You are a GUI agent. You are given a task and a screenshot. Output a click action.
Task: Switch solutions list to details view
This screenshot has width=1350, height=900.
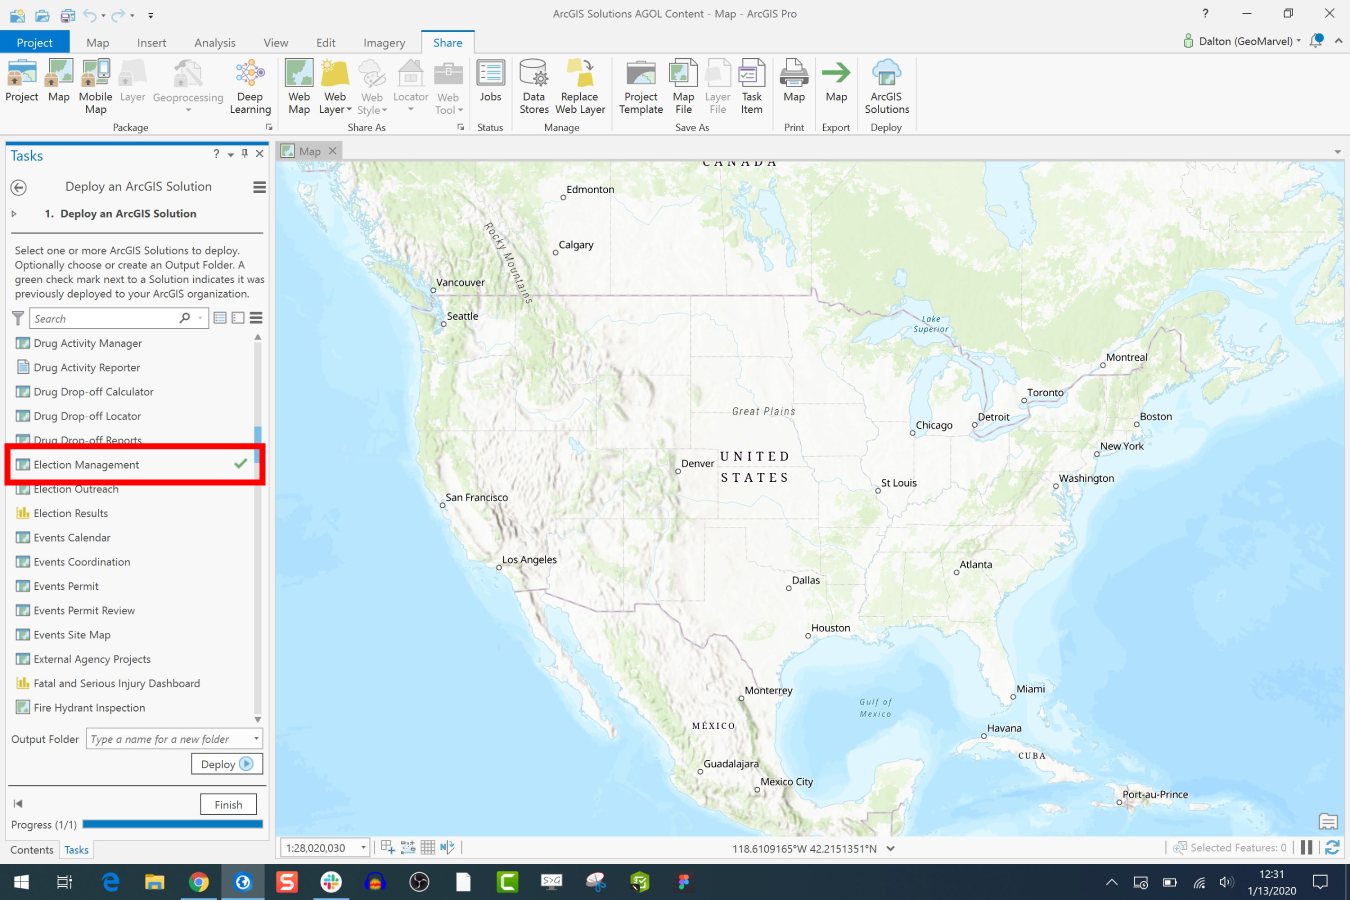[x=220, y=318]
